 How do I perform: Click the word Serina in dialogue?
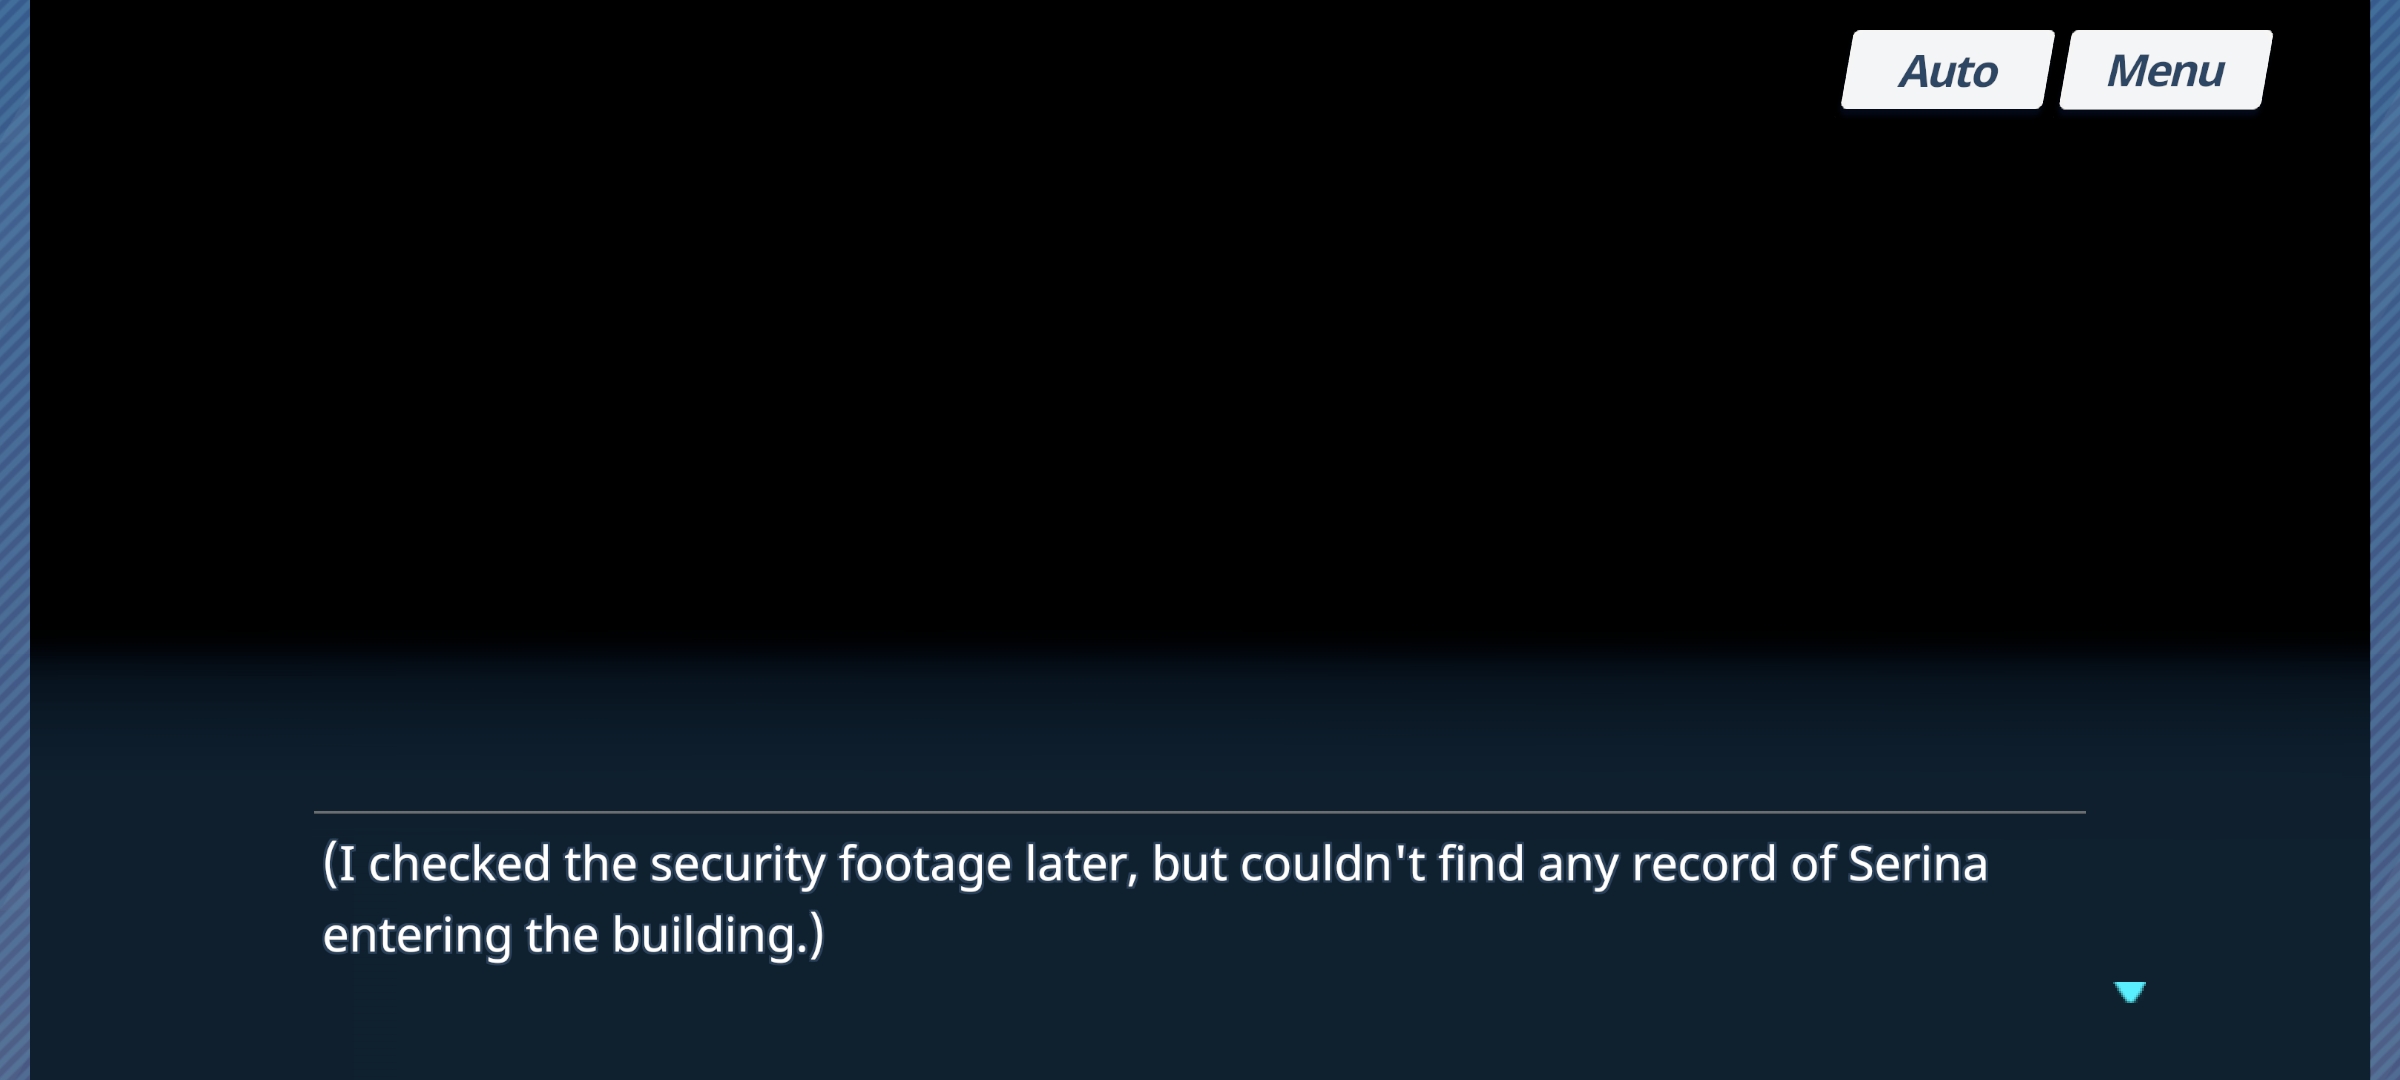[x=1917, y=864]
